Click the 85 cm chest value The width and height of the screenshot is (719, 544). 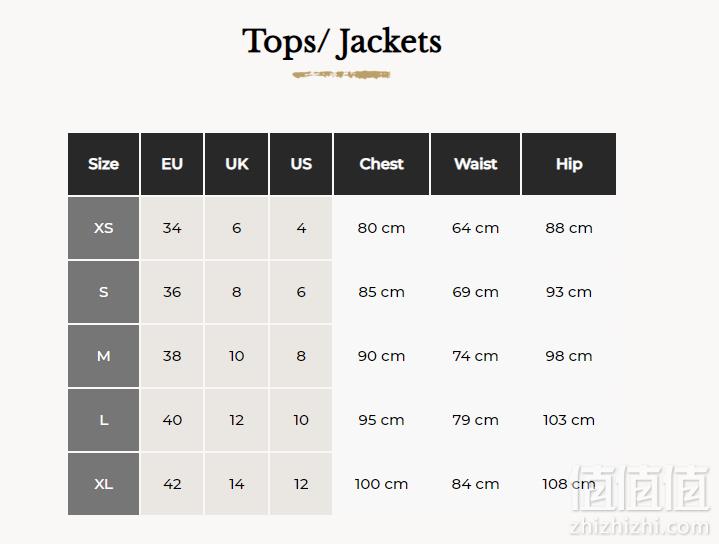click(382, 292)
